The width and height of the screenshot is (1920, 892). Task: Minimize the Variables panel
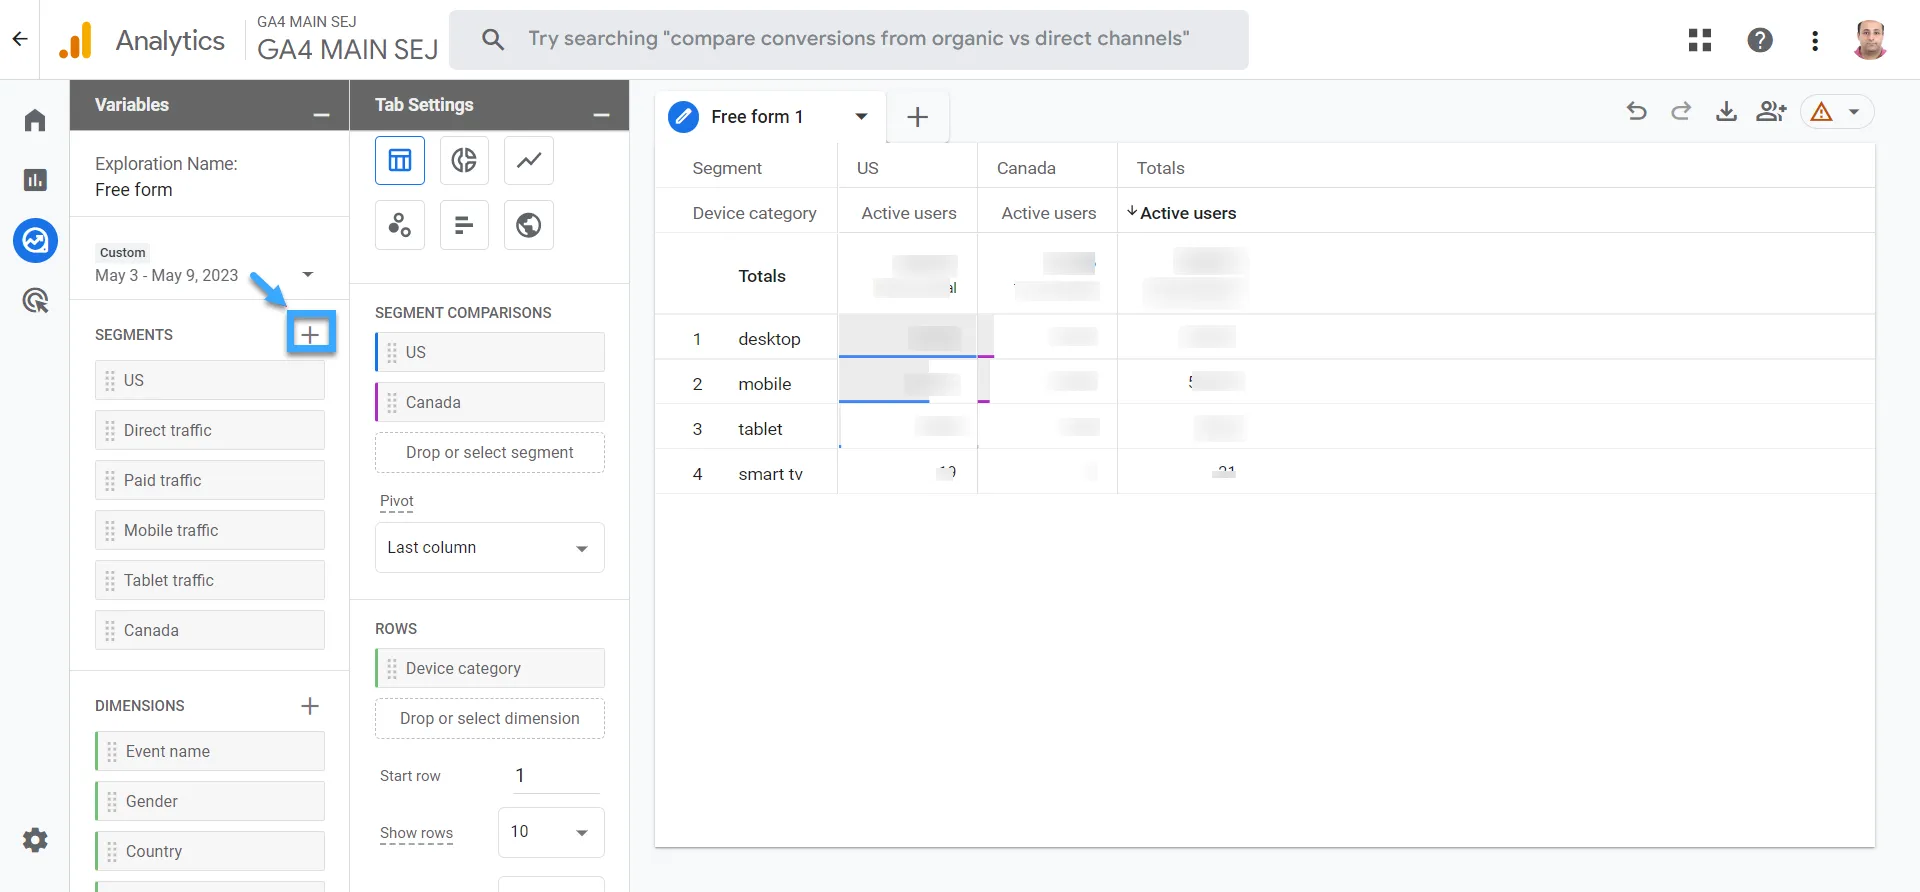pos(321,115)
